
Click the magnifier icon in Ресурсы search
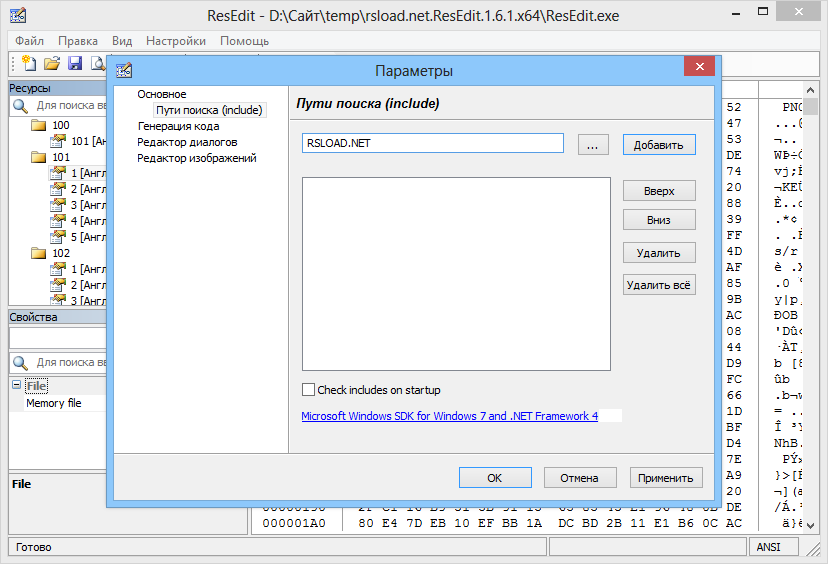pyautogui.click(x=21, y=106)
